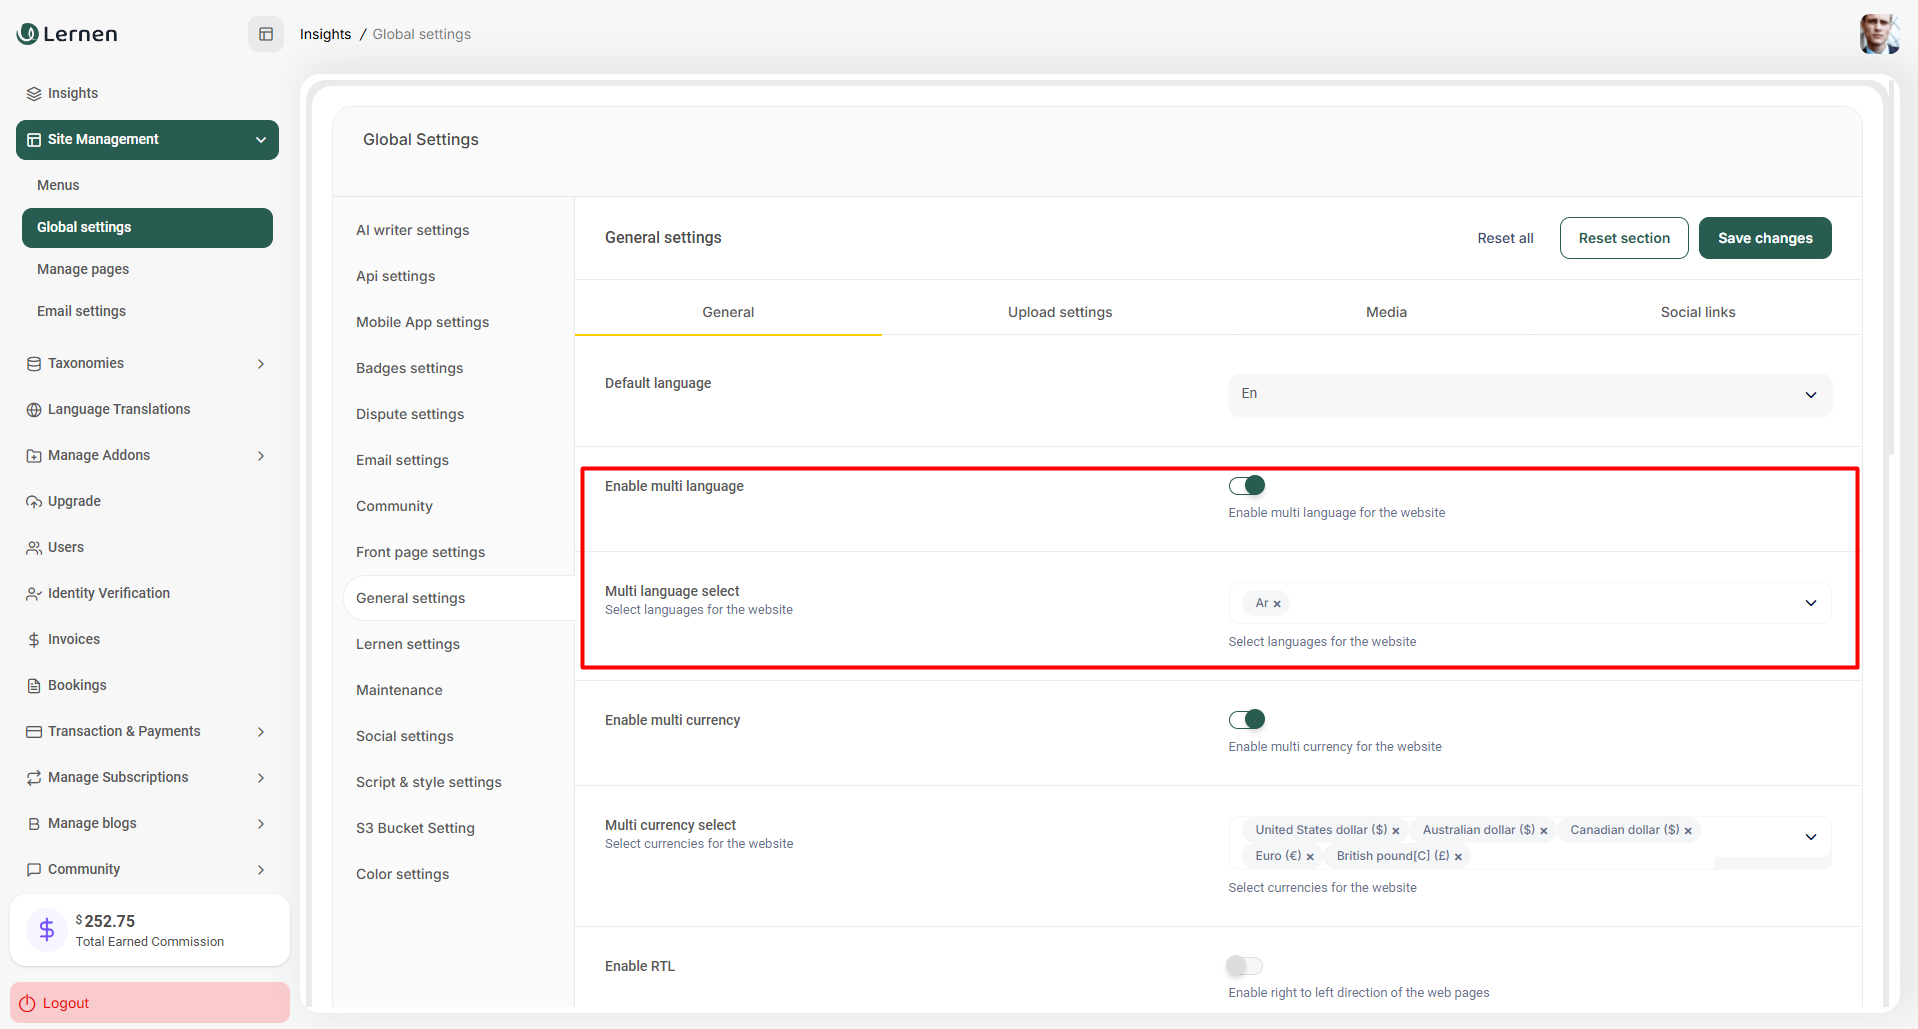The image size is (1918, 1029).
Task: Click the Reset section button
Action: (x=1623, y=238)
